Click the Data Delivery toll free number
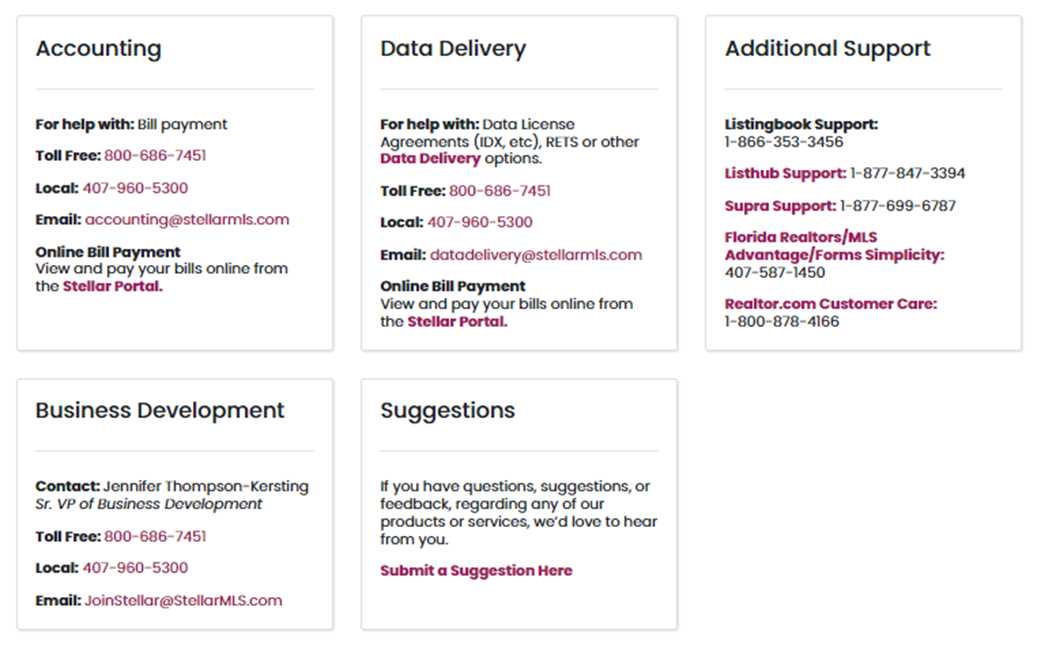This screenshot has width=1041, height=645. click(x=500, y=191)
